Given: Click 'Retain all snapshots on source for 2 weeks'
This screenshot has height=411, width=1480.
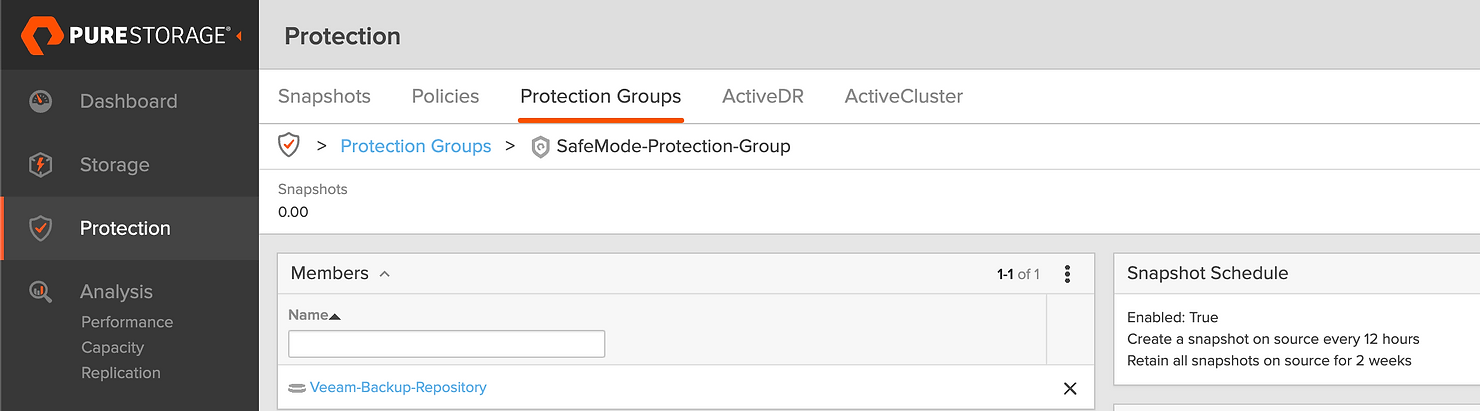Looking at the screenshot, I should (1269, 360).
